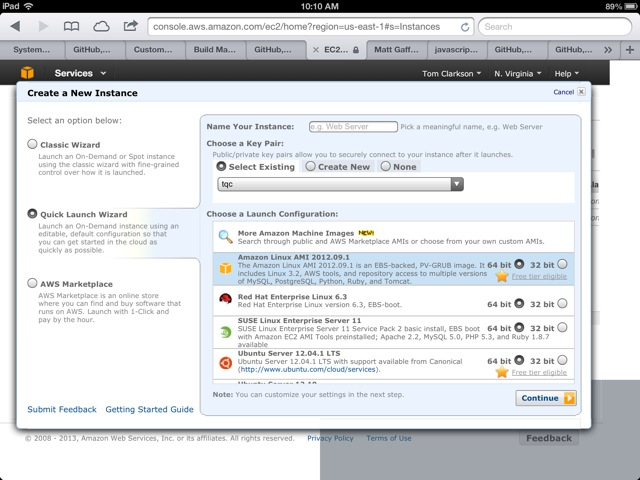This screenshot has width=640, height=480.
Task: Click the Ubuntu logo icon
Action: [x=225, y=363]
